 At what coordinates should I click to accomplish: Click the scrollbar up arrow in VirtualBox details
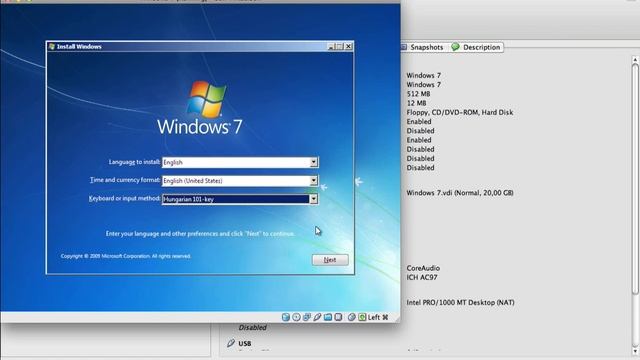[635, 60]
